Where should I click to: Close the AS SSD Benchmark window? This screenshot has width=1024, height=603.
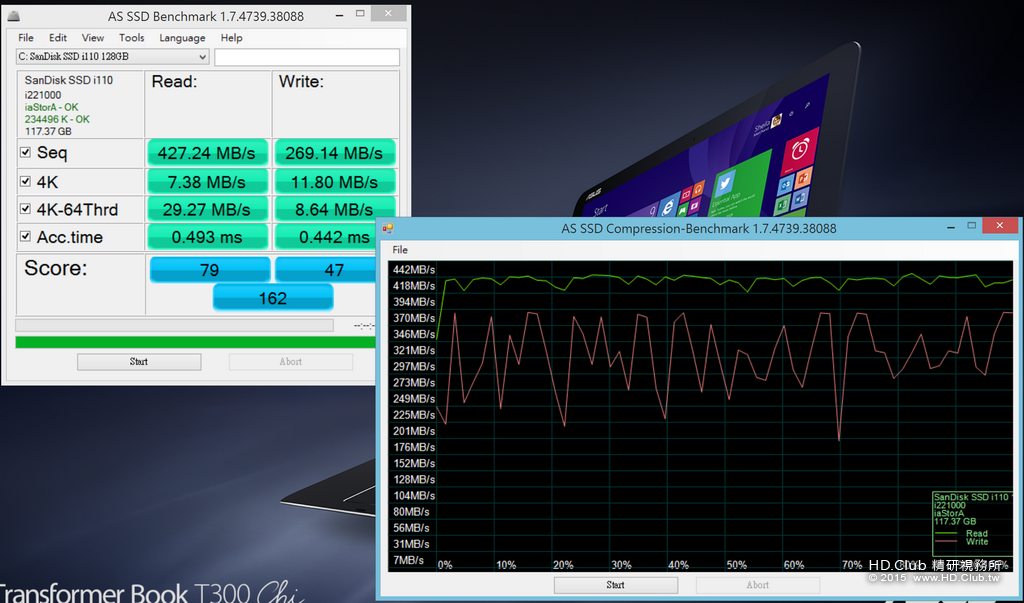click(x=389, y=13)
